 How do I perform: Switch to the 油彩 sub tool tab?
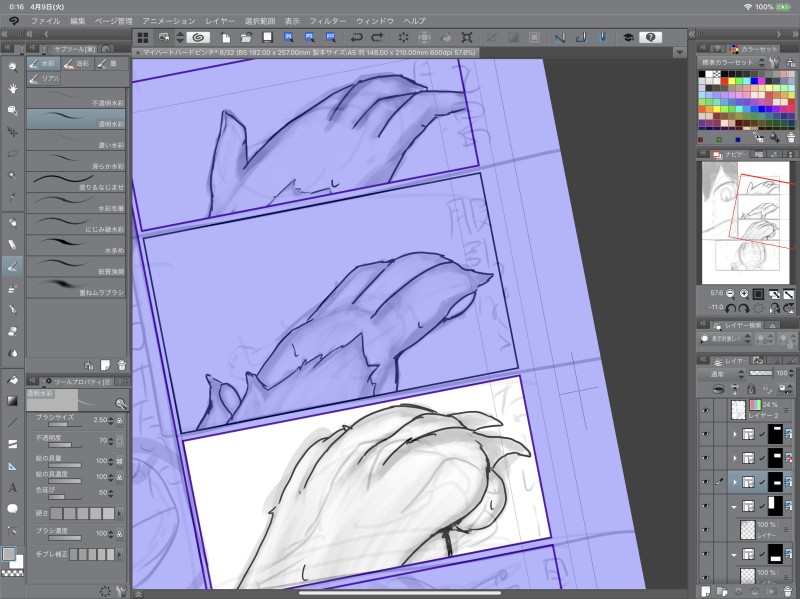76,64
